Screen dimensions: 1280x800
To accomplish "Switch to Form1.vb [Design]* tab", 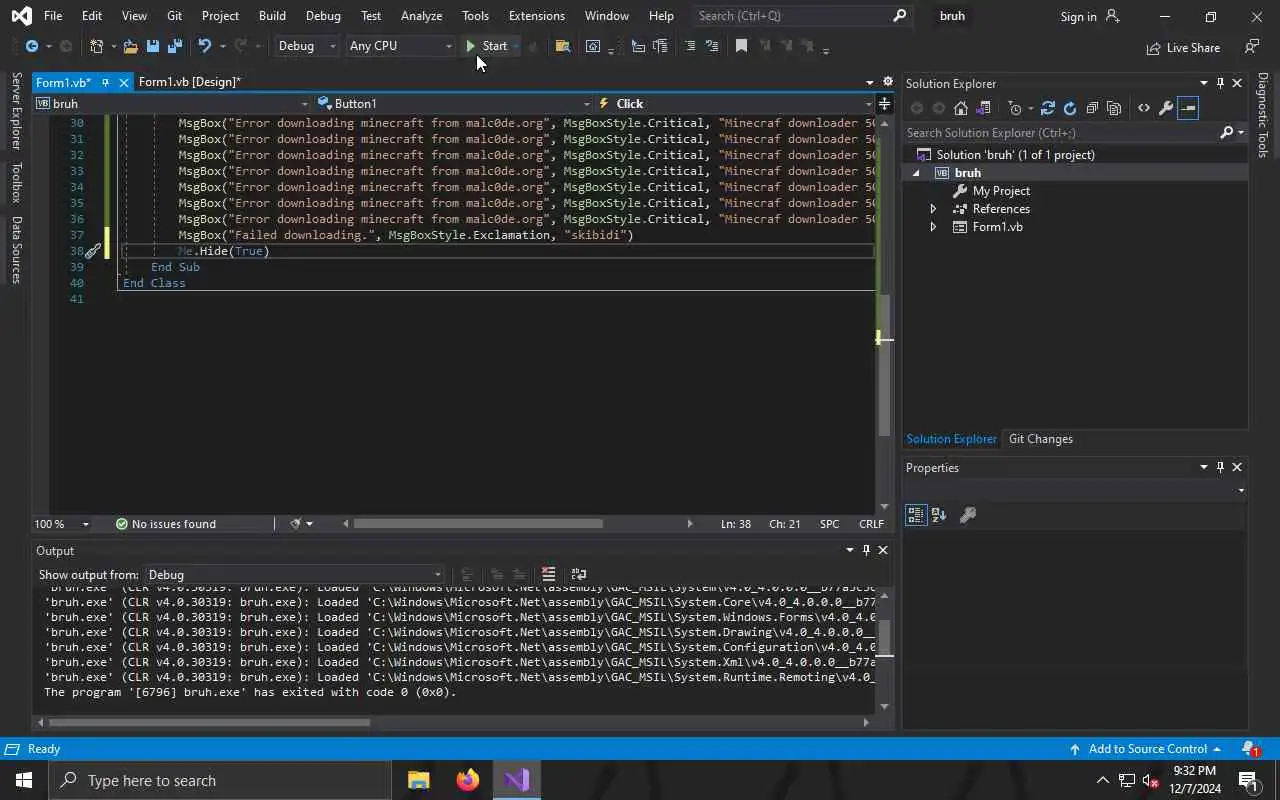I will coord(190,82).
